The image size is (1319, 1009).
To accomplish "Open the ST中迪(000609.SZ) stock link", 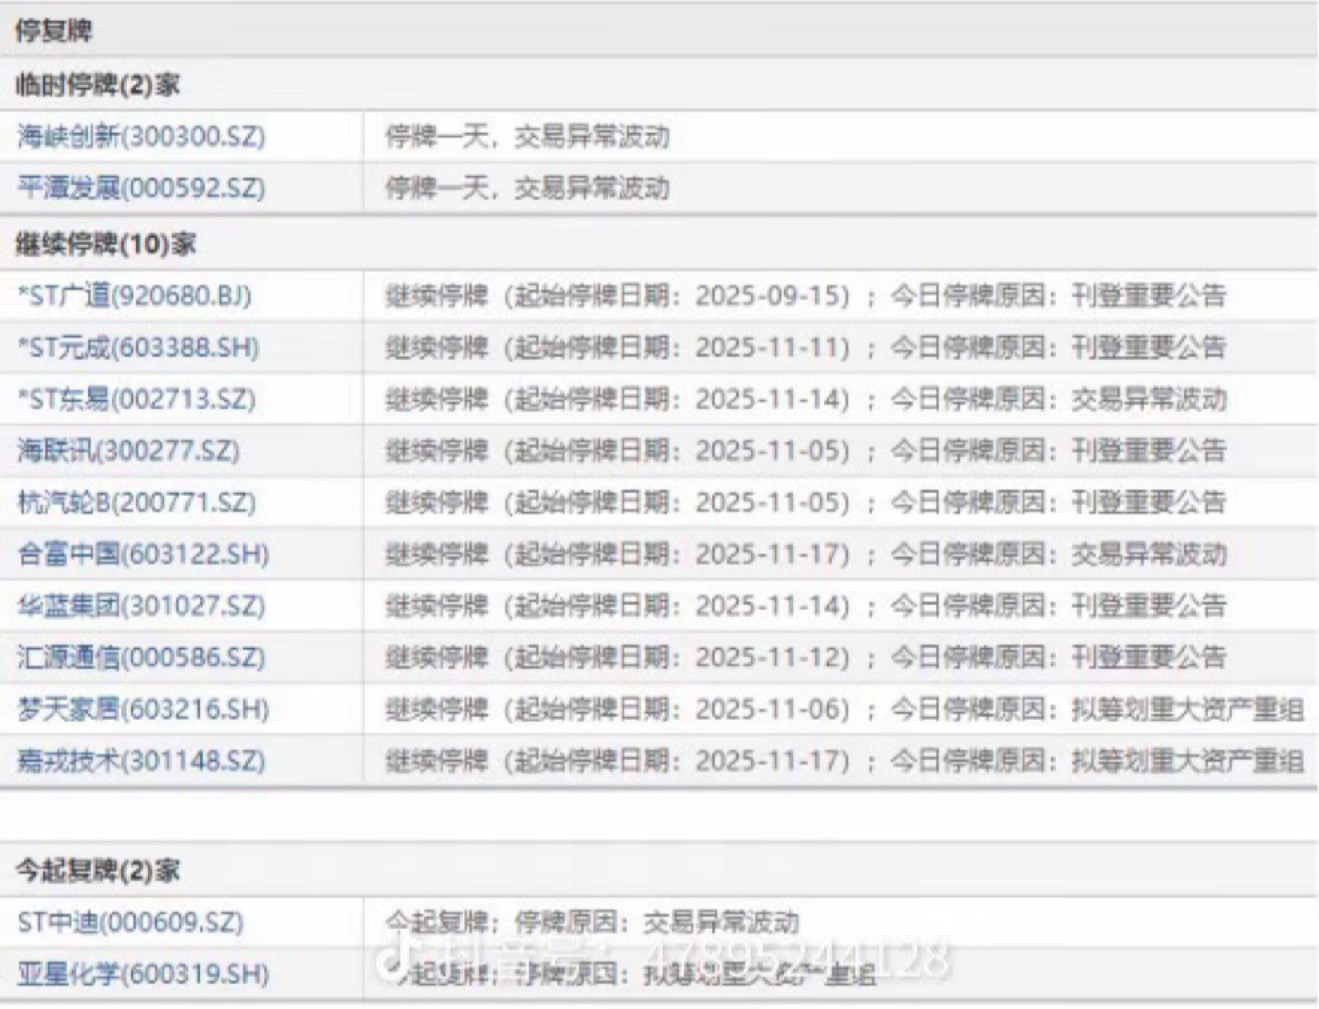I will point(130,922).
